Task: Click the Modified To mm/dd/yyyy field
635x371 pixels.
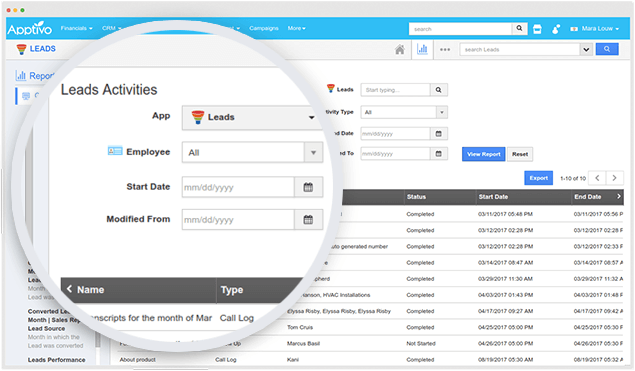Action: [x=395, y=154]
